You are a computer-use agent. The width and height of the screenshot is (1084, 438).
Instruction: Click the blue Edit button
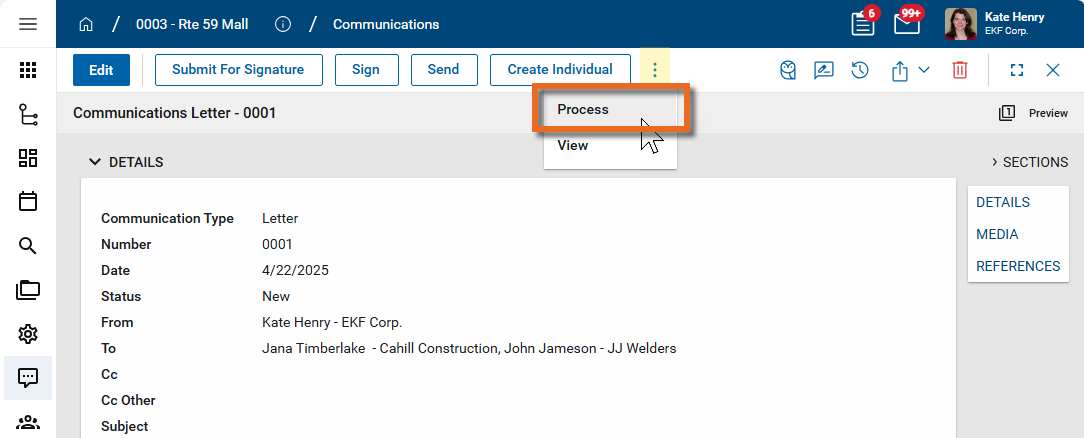[101, 70]
